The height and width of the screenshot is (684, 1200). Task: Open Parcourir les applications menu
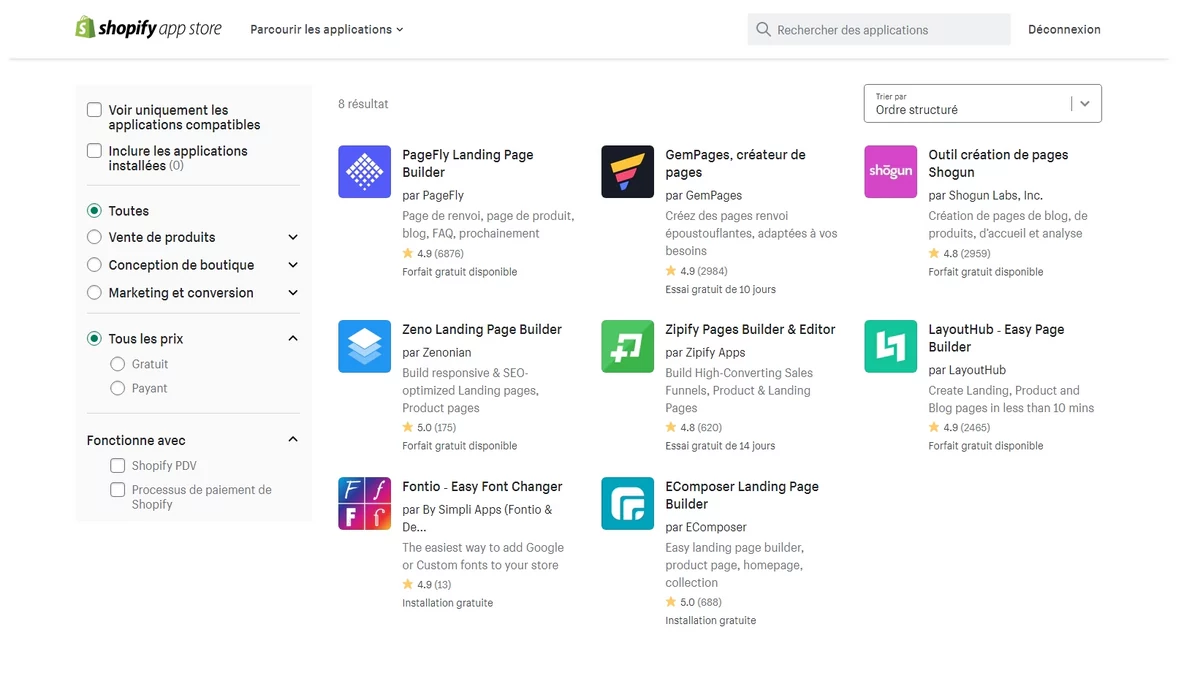tap(327, 30)
